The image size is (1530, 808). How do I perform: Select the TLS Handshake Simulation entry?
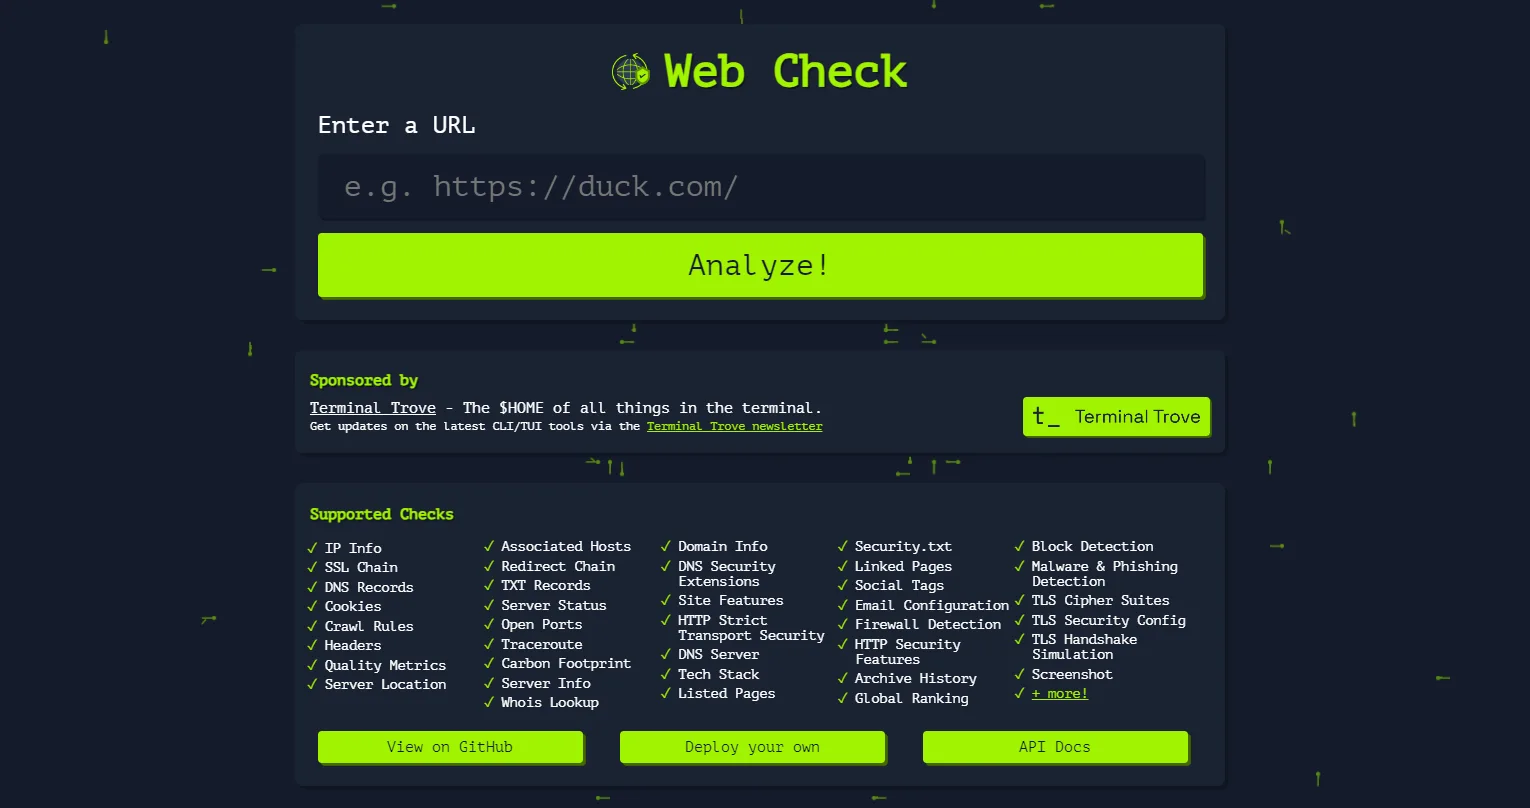(x=1084, y=646)
